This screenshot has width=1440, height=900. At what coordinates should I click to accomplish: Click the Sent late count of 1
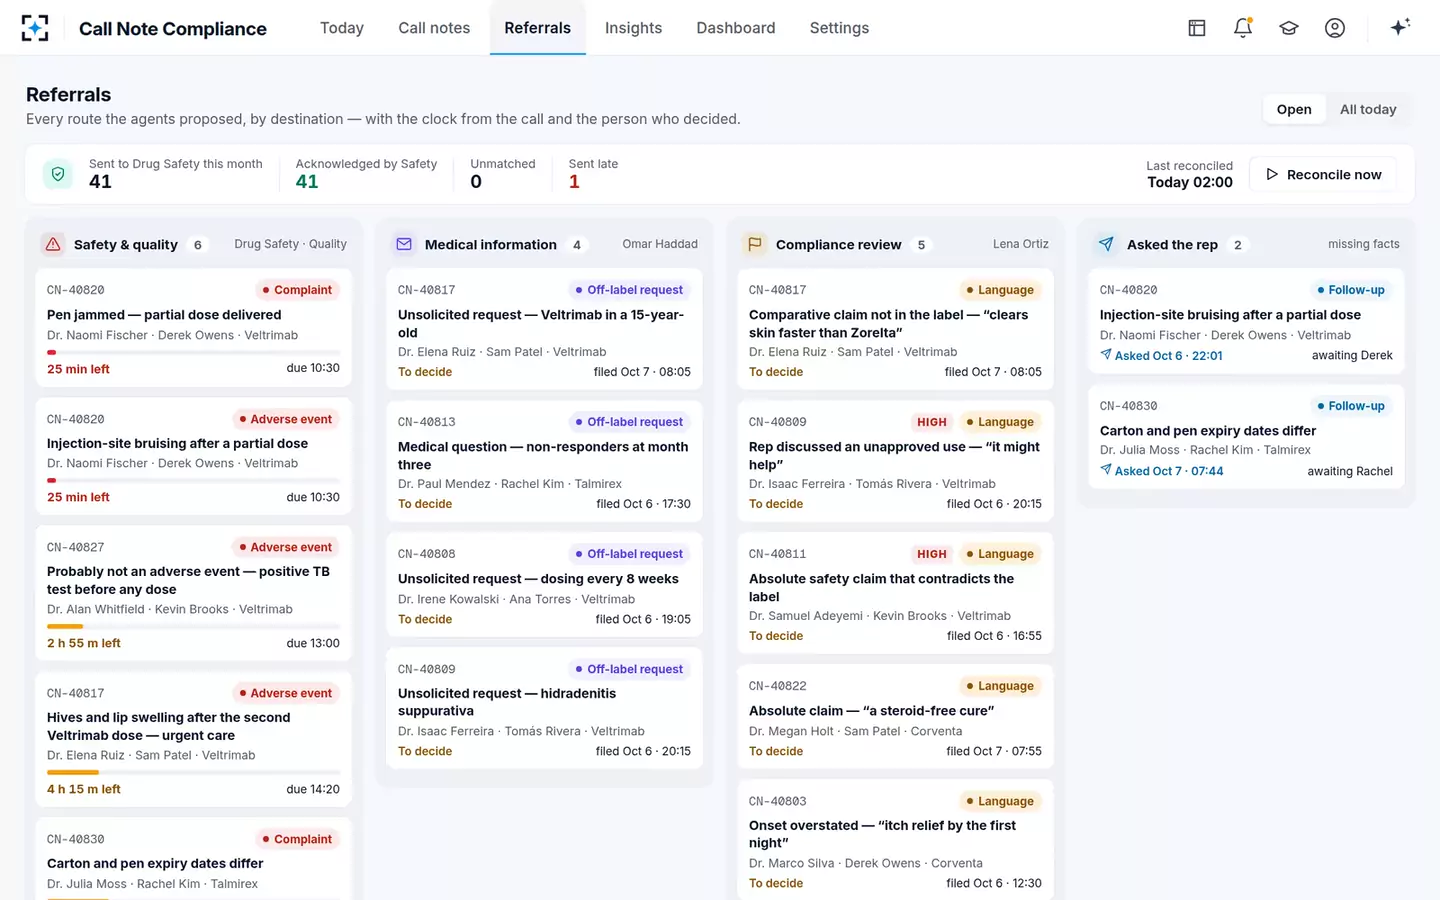574,182
